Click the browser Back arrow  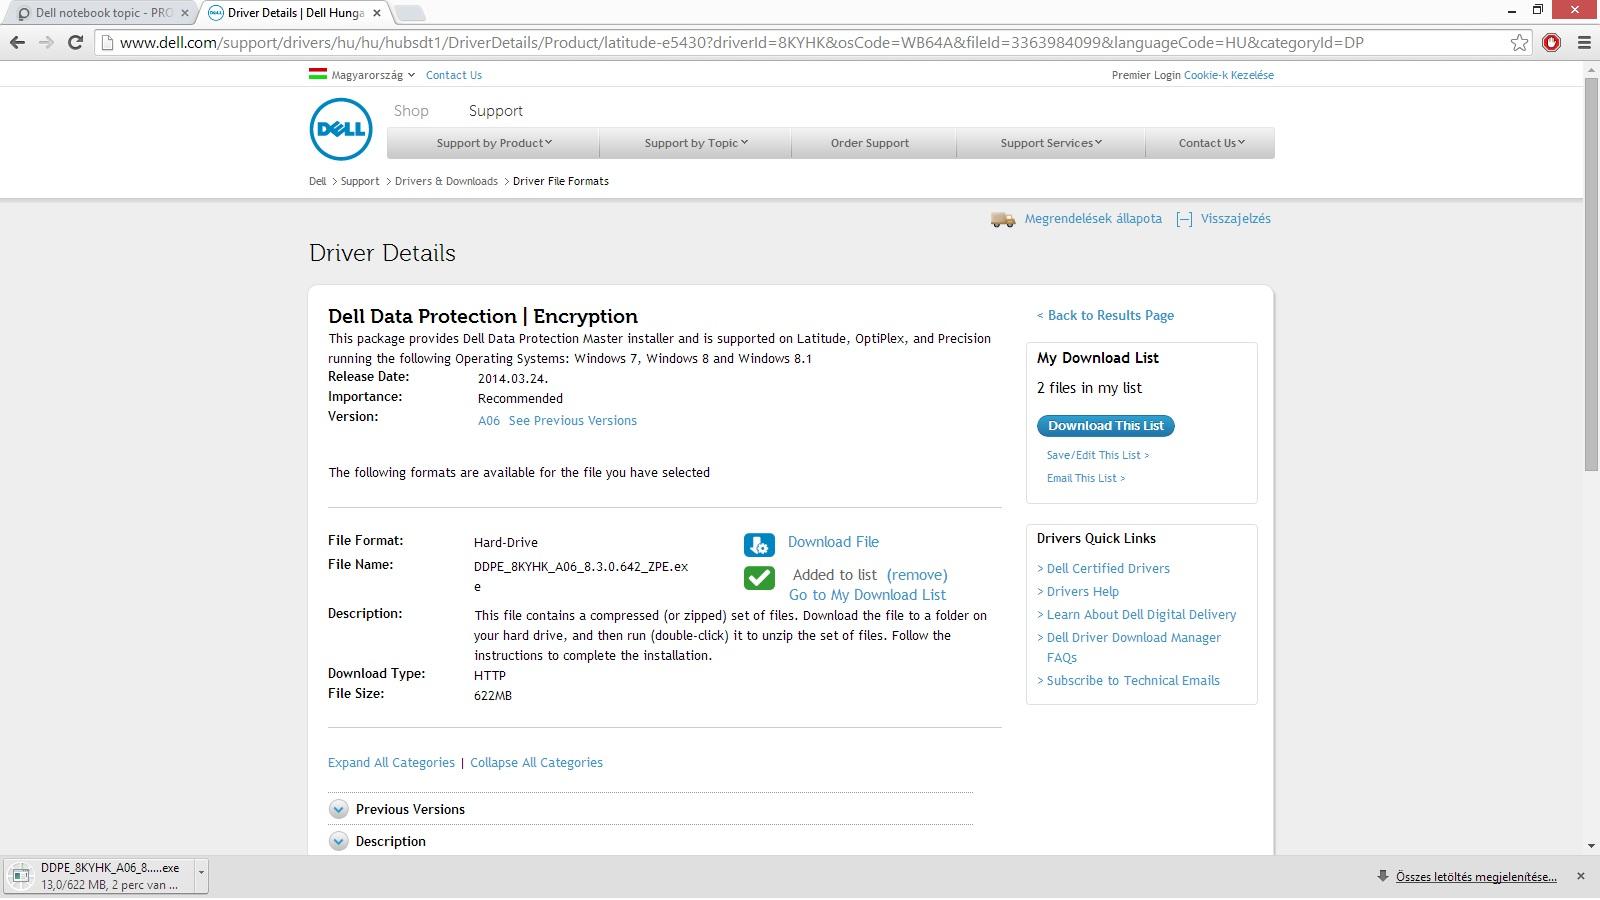click(x=17, y=42)
